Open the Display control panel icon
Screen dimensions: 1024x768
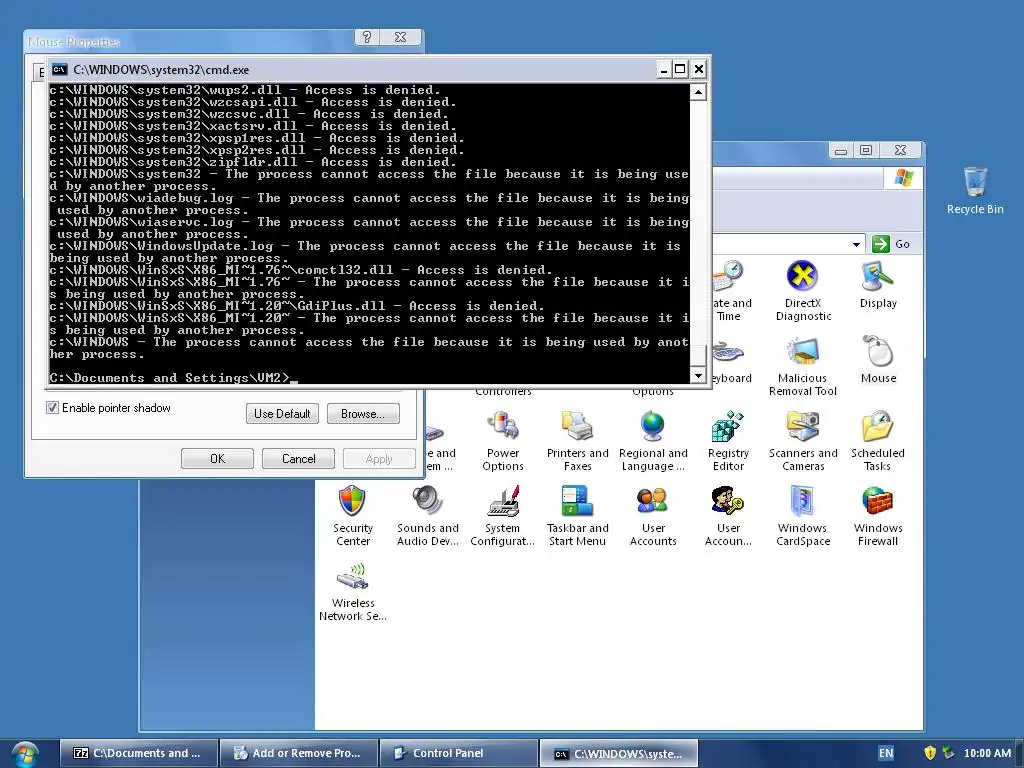878,283
